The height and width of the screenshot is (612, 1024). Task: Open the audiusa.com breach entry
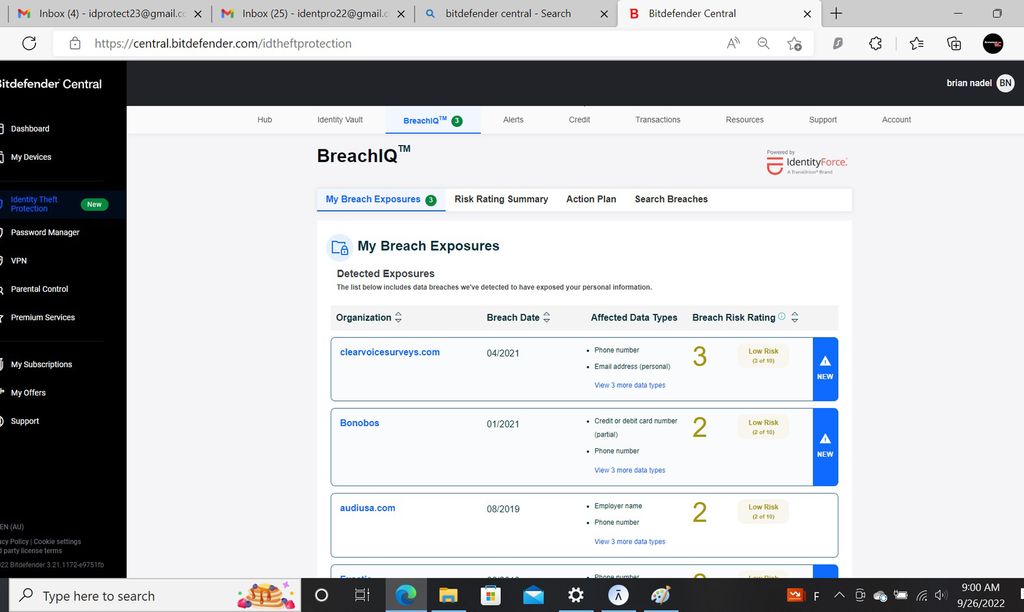(368, 508)
